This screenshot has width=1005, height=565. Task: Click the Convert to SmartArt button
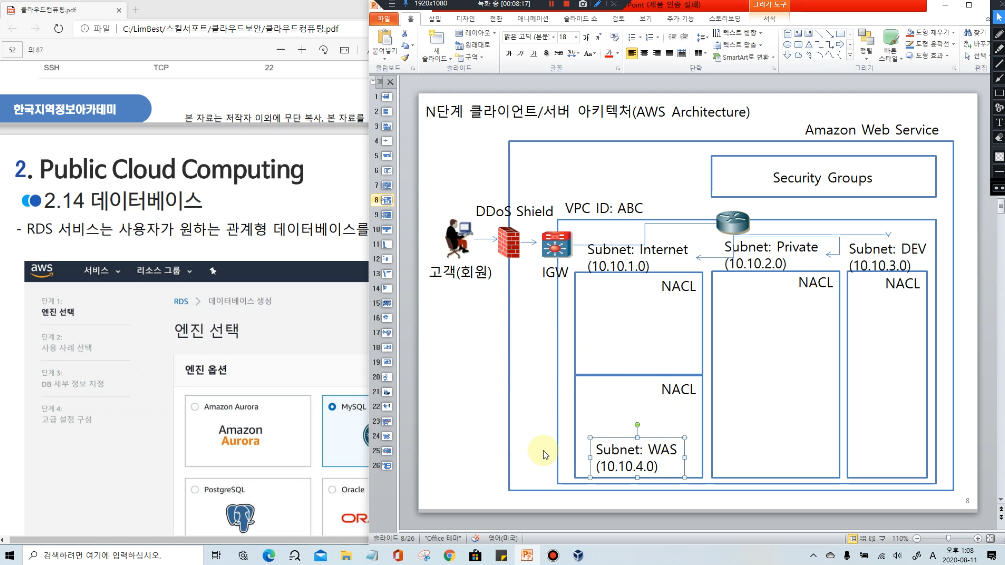743,57
